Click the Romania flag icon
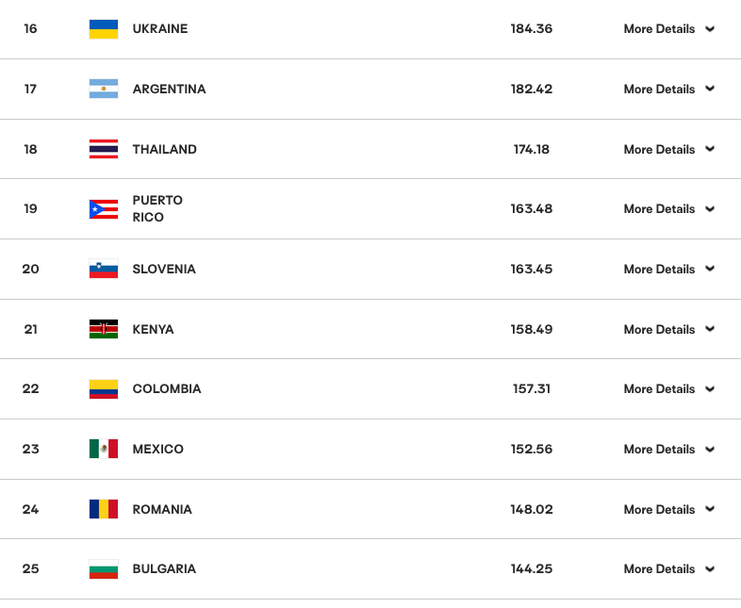 tap(103, 509)
